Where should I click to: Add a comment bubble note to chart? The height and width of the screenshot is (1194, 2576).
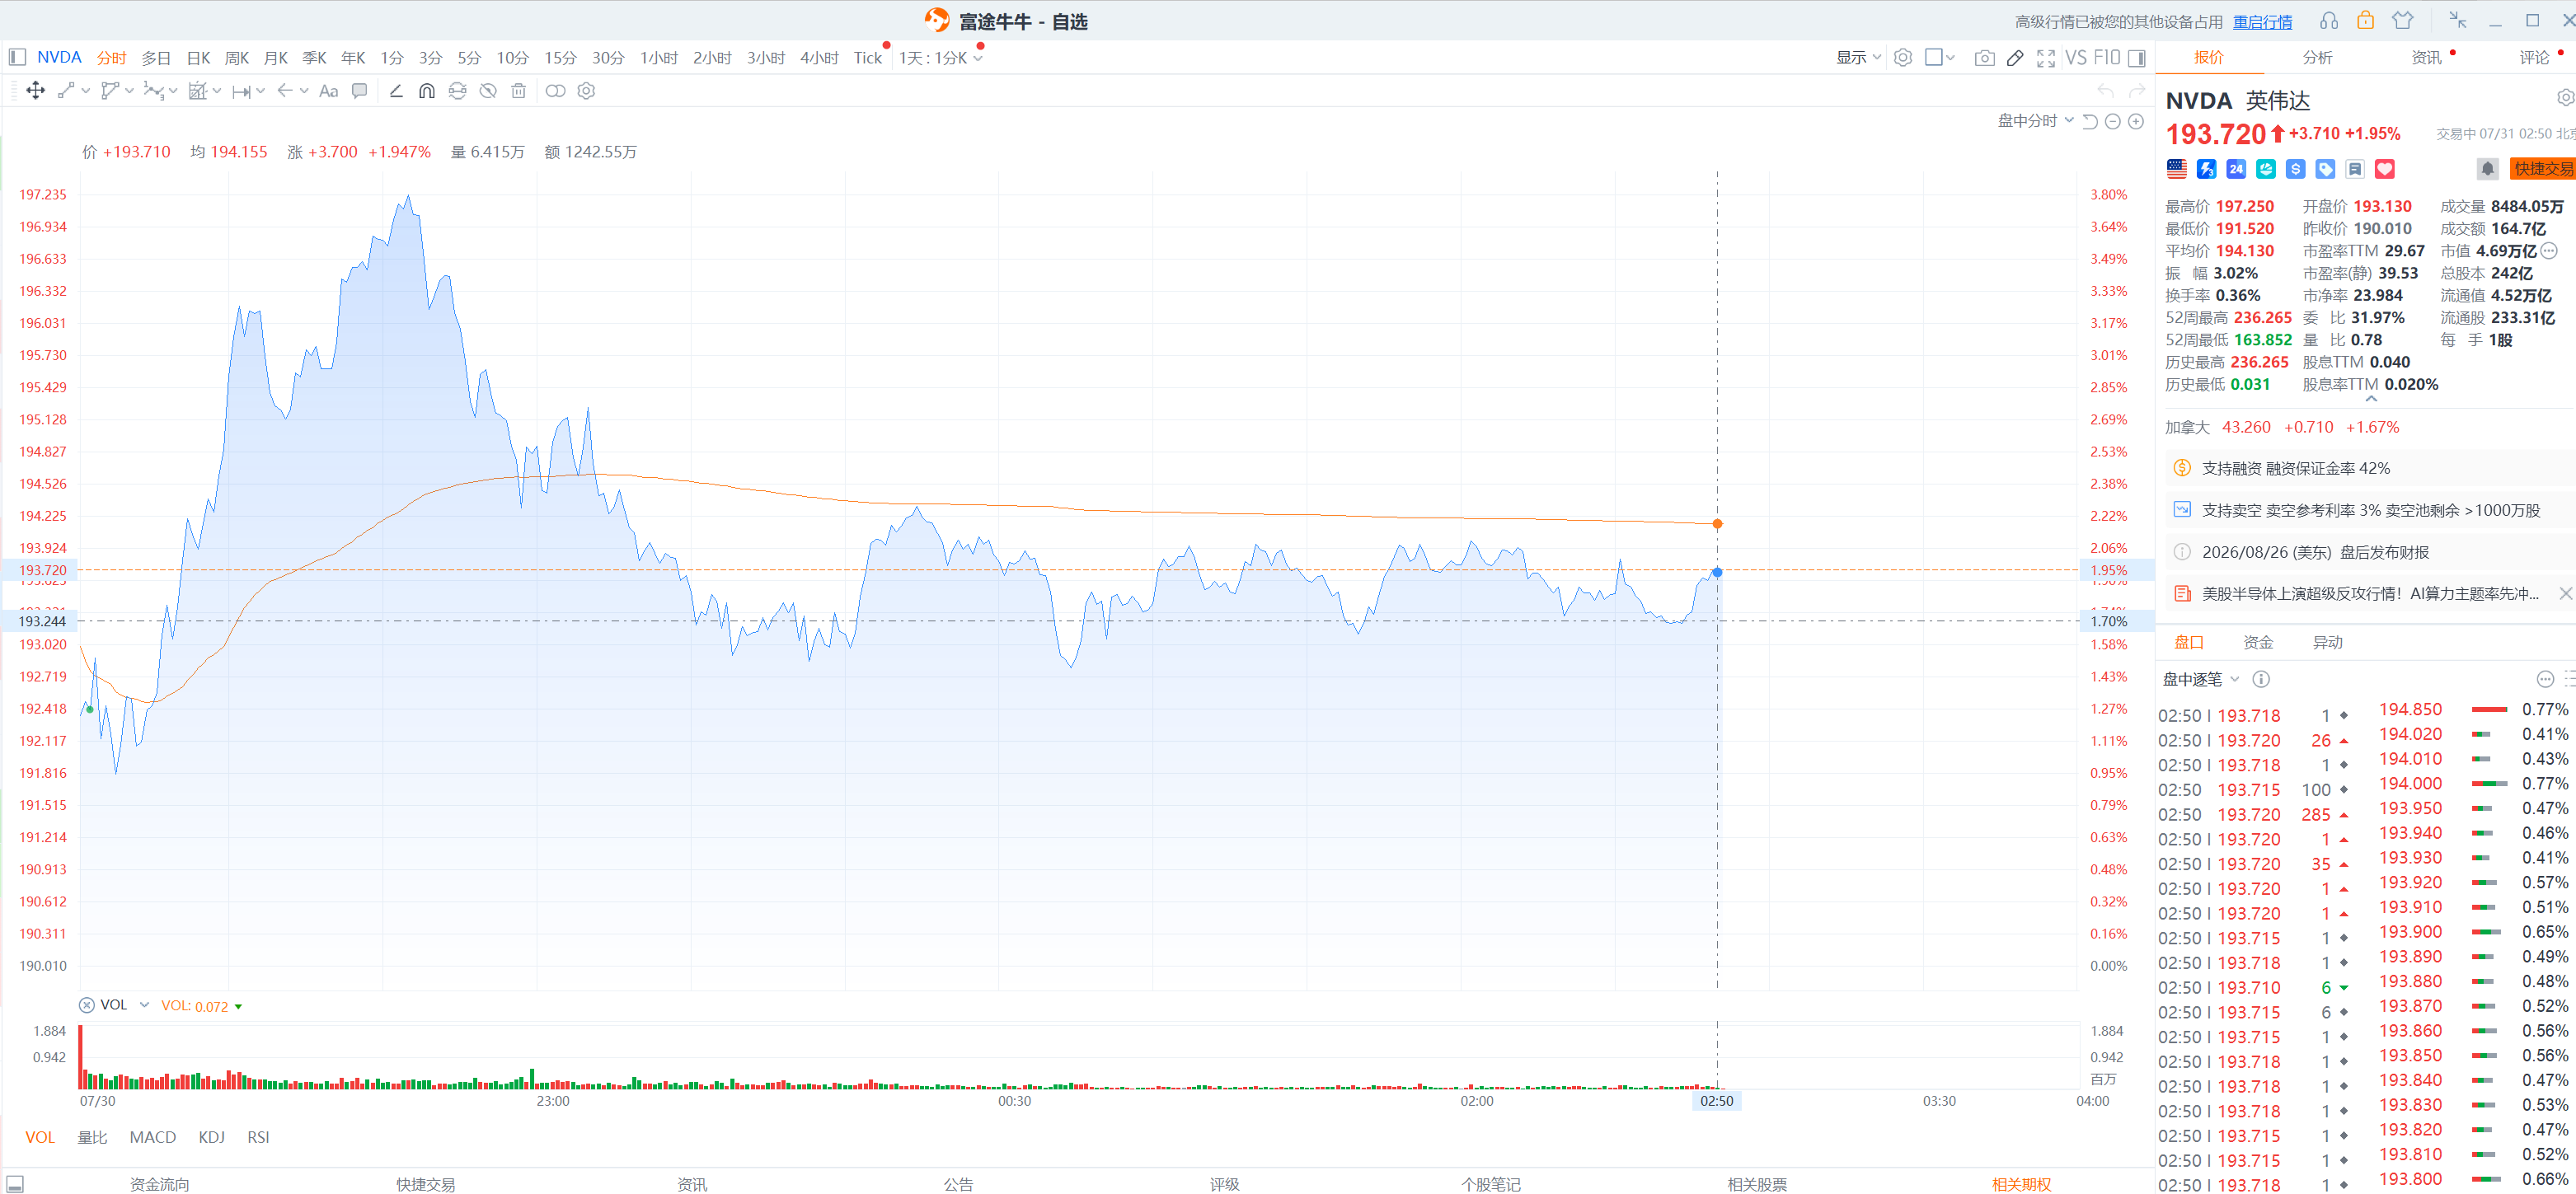359,91
